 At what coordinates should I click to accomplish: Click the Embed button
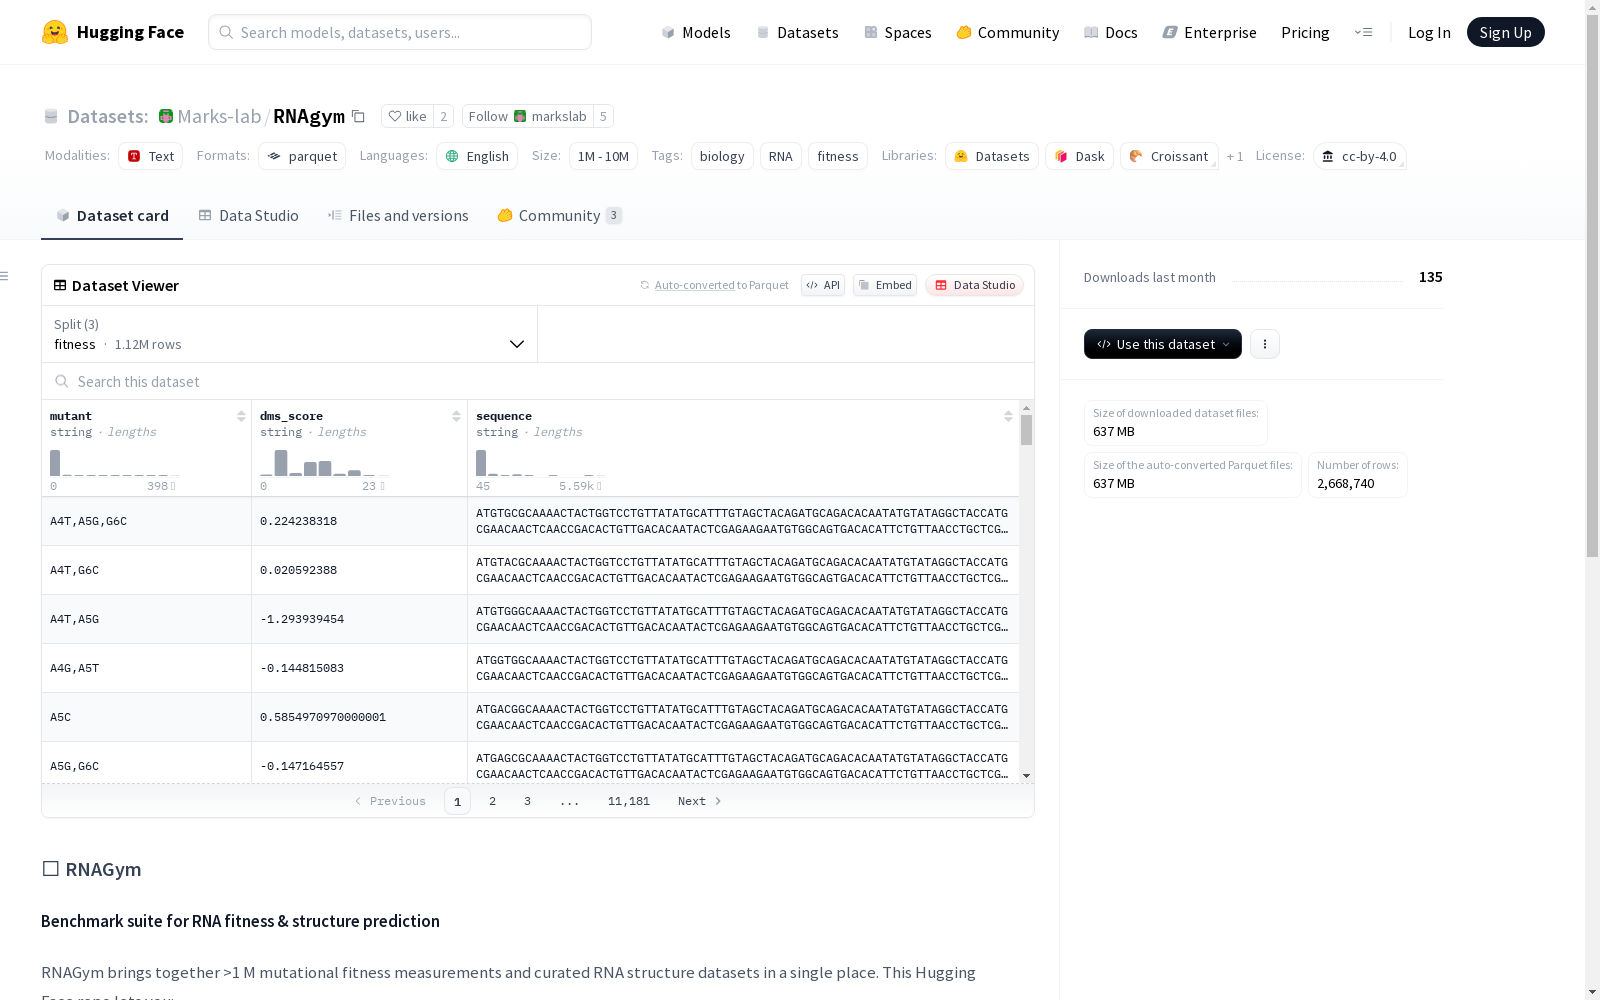(x=885, y=285)
